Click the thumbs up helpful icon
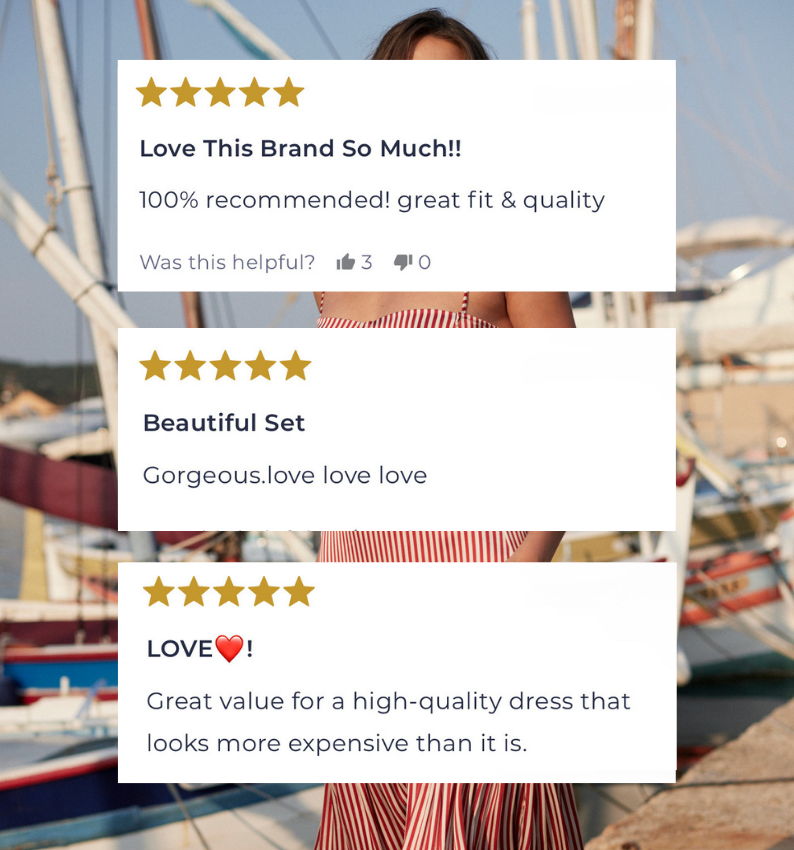The image size is (794, 850). pos(345,262)
